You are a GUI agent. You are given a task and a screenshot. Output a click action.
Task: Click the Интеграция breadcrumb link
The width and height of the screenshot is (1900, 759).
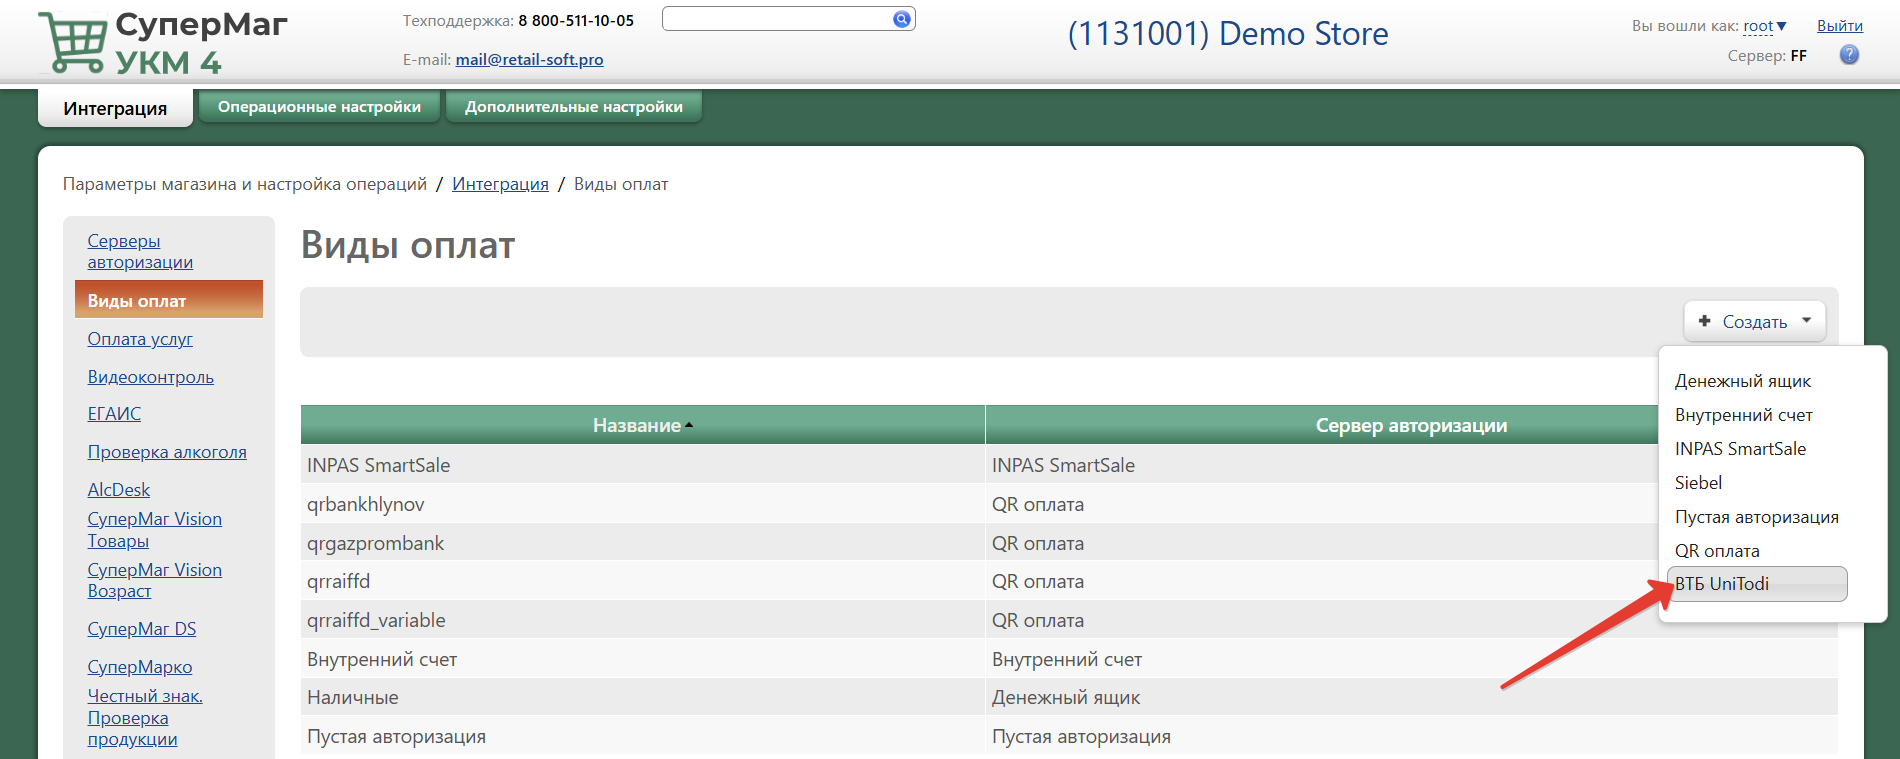click(500, 184)
